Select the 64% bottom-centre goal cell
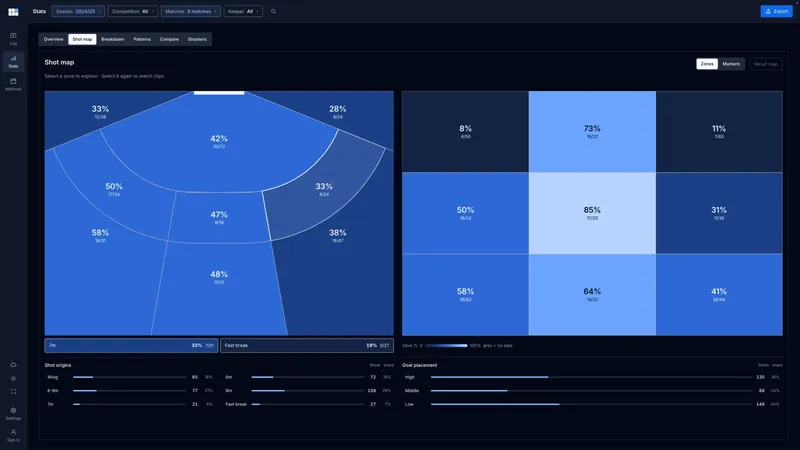Viewport: 800px width, 450px height. pyautogui.click(x=592, y=294)
